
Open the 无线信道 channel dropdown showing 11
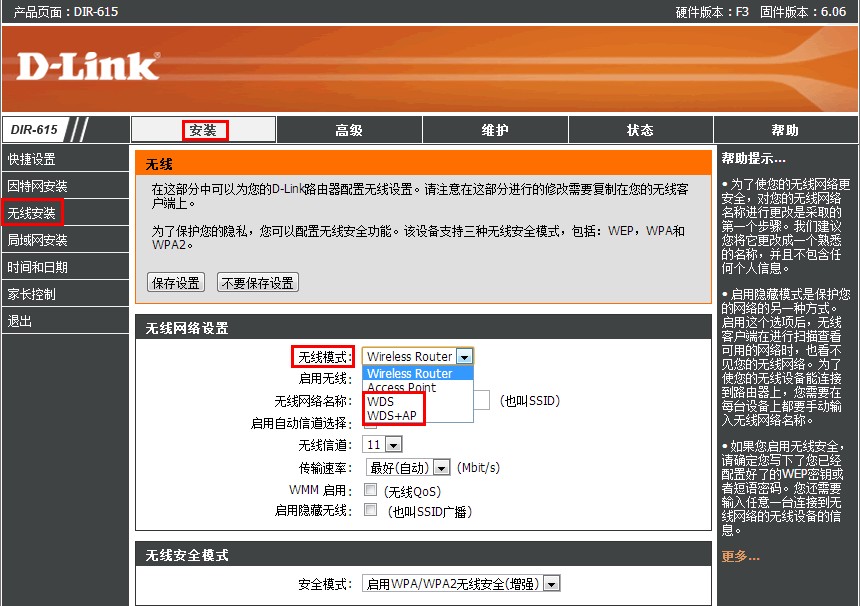click(382, 444)
